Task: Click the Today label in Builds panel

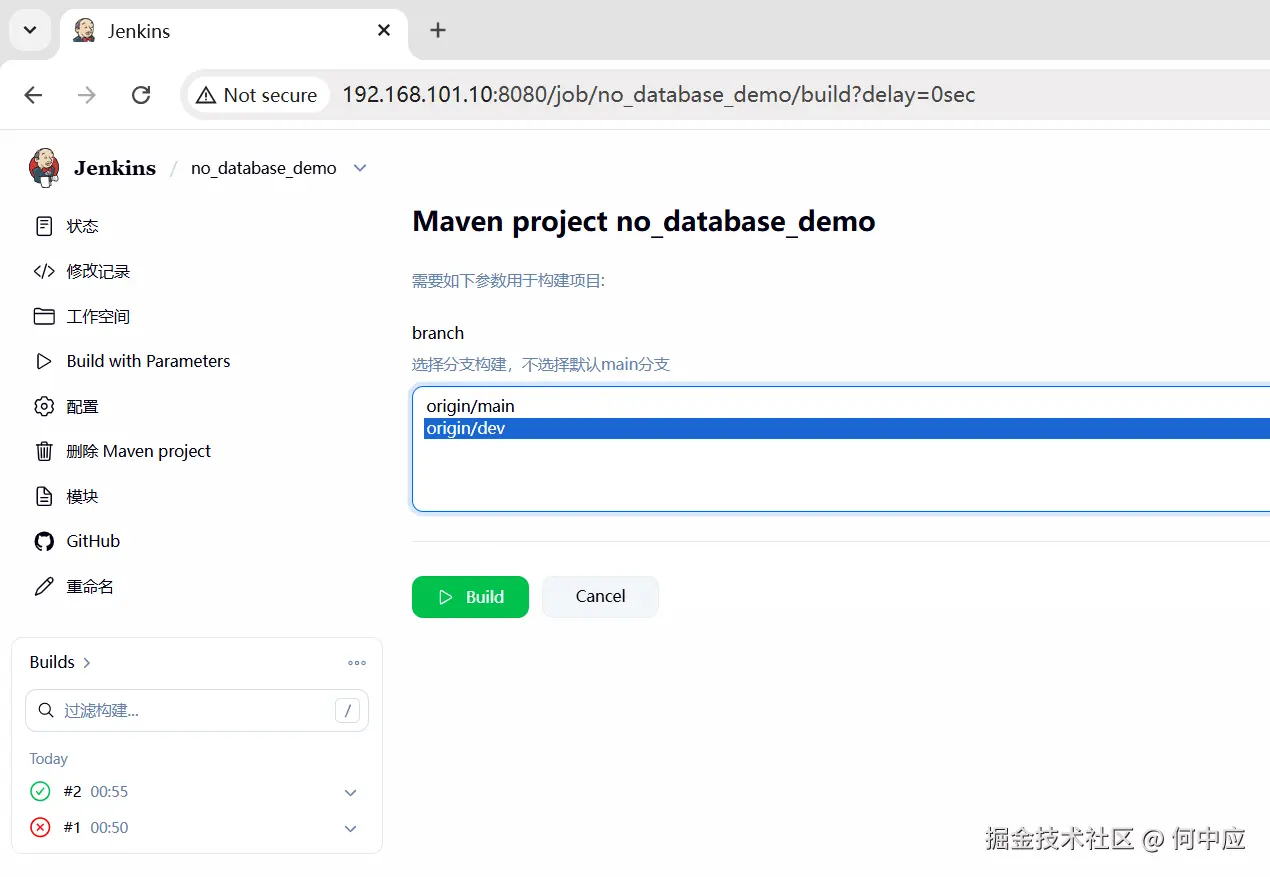Action: click(x=49, y=759)
